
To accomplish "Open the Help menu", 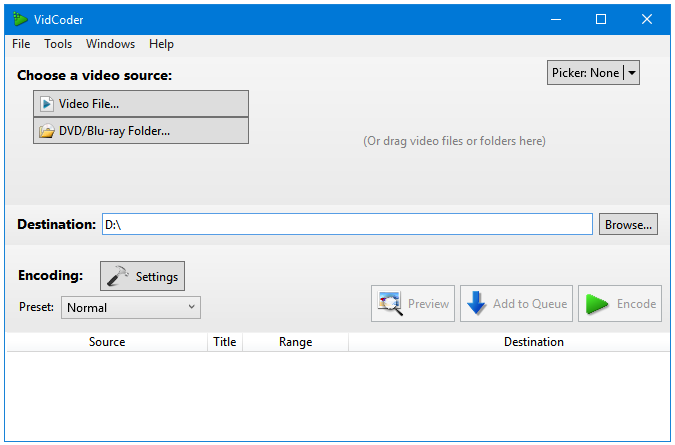I will (161, 44).
